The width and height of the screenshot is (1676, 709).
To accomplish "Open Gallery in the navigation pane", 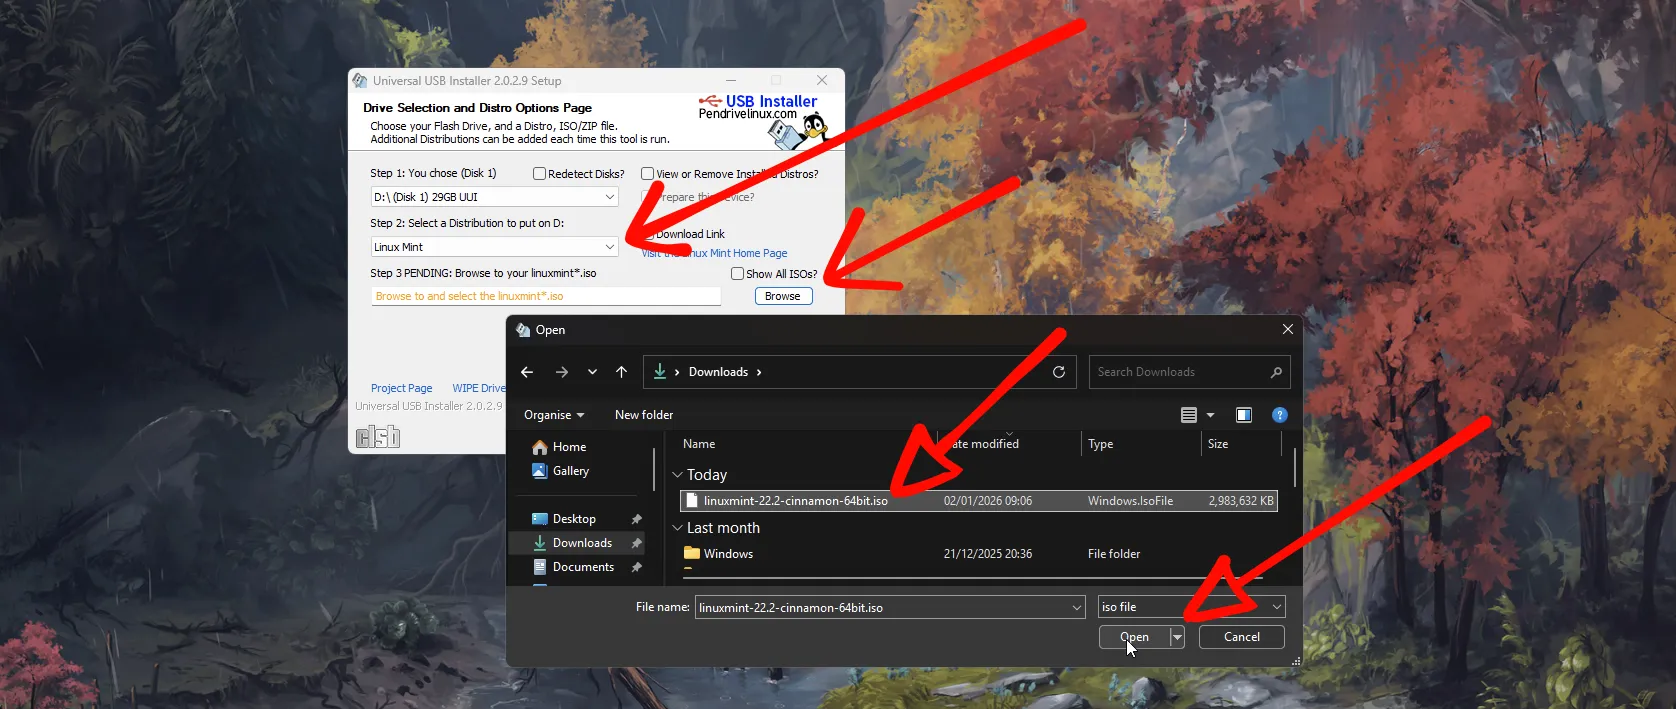I will click(570, 471).
